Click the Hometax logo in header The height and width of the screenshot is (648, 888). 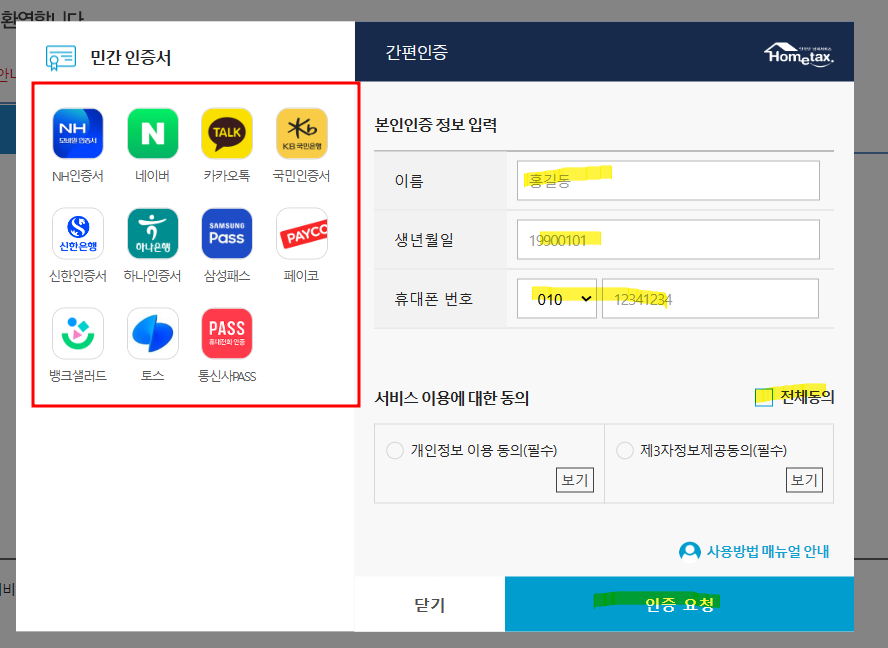[x=799, y=55]
